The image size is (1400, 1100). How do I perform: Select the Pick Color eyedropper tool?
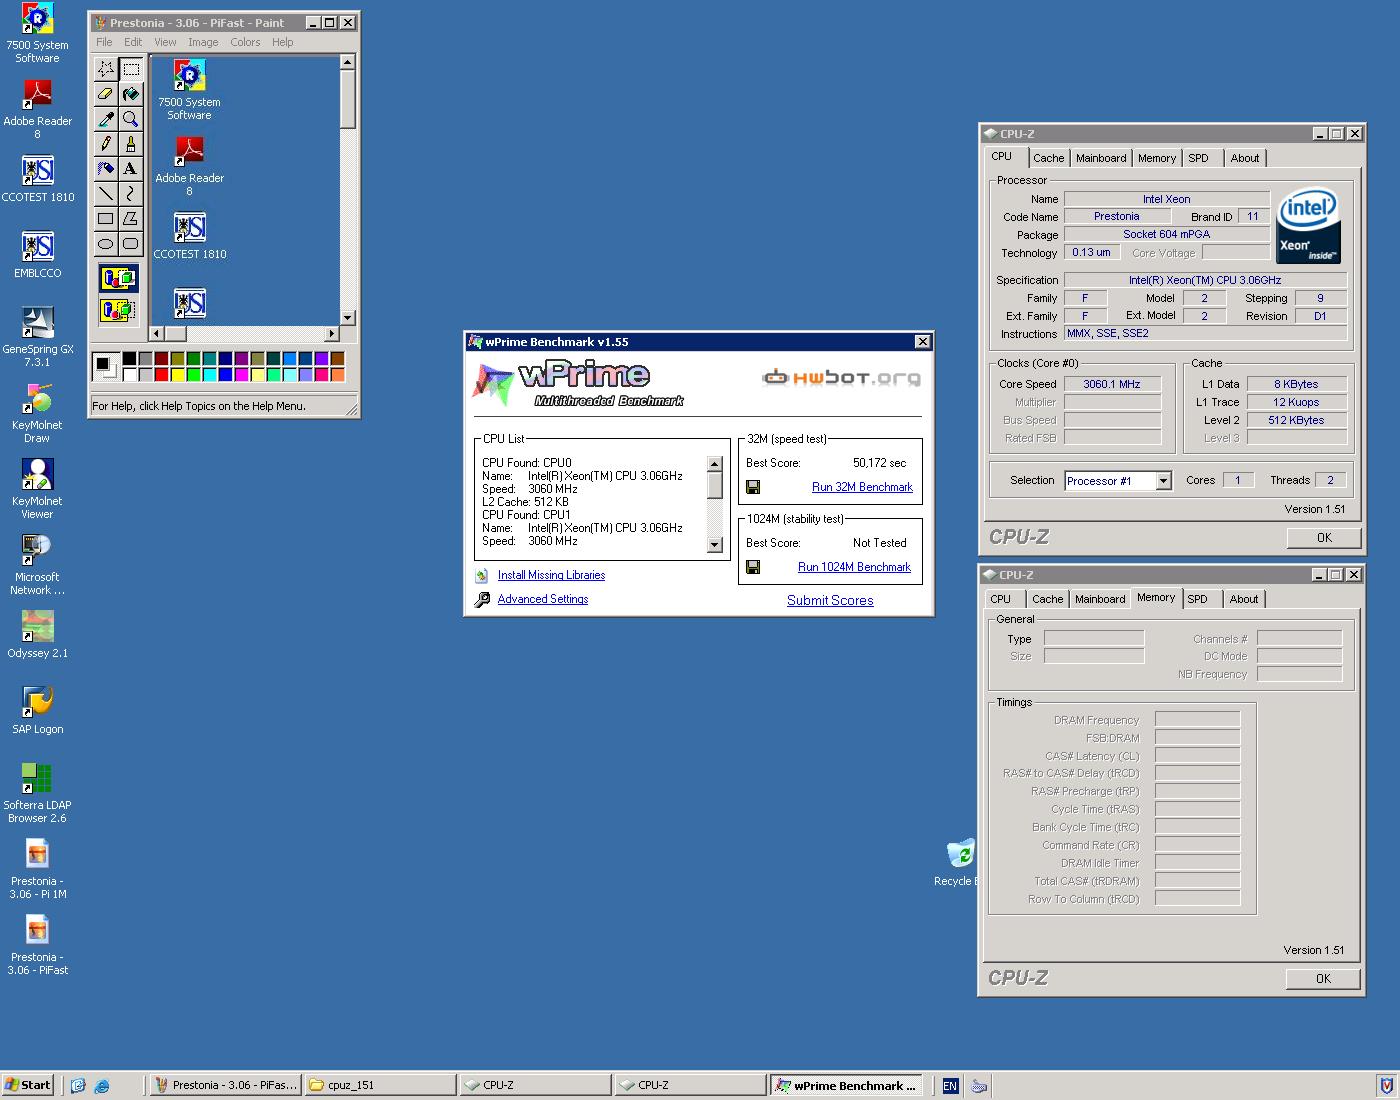point(105,119)
